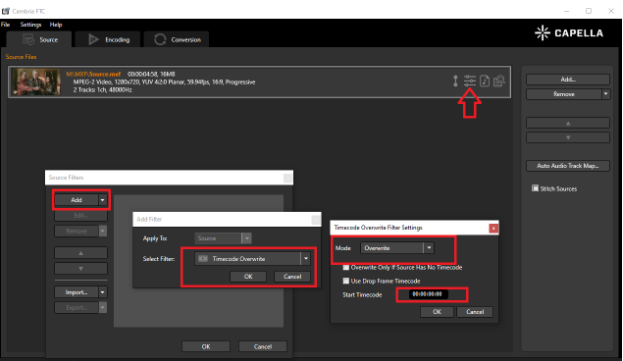
Task: Open the Help menu
Action: pos(56,25)
